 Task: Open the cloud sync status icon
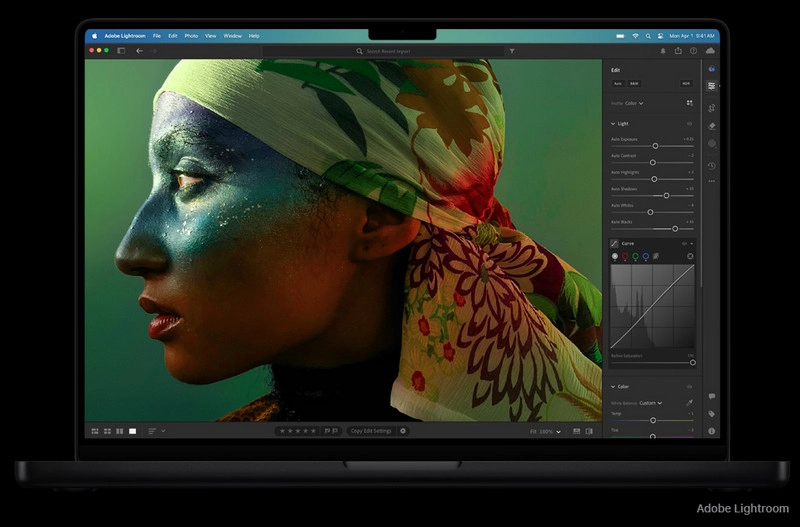click(x=710, y=50)
